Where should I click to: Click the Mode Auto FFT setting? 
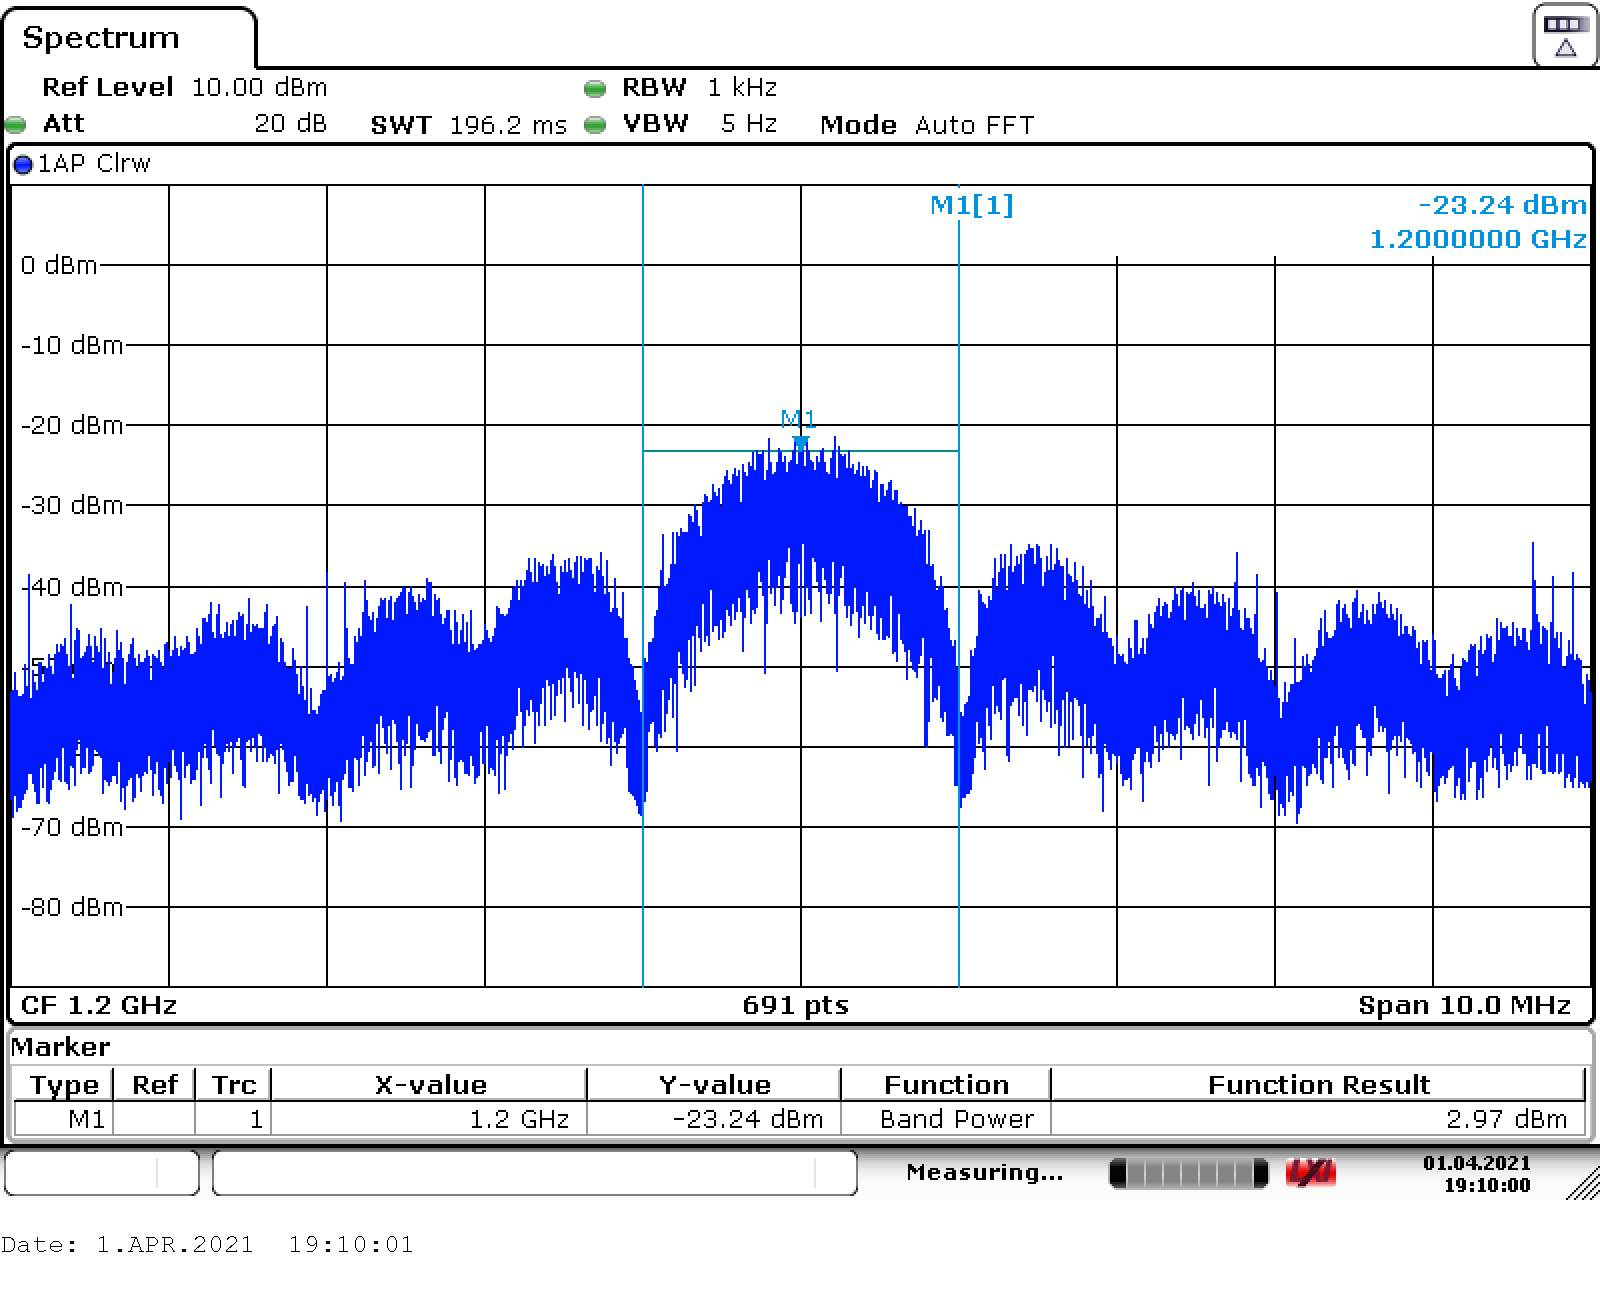pos(926,125)
